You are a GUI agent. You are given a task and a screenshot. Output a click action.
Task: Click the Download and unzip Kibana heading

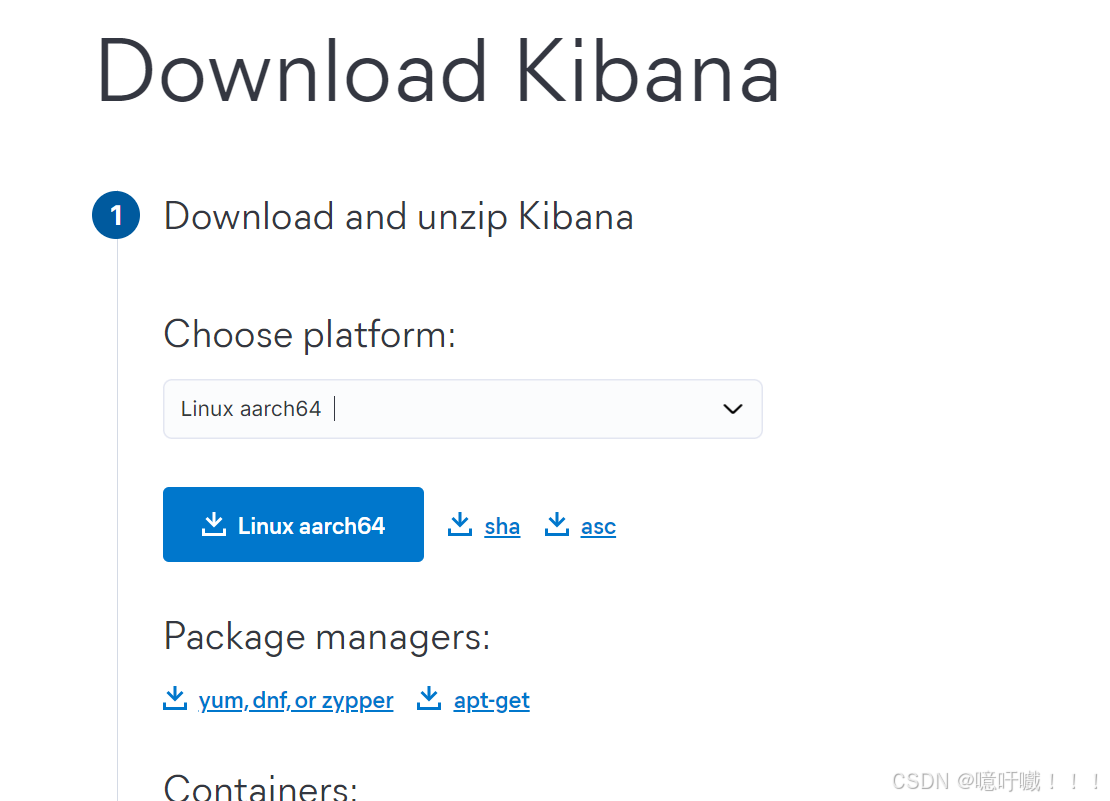399,217
